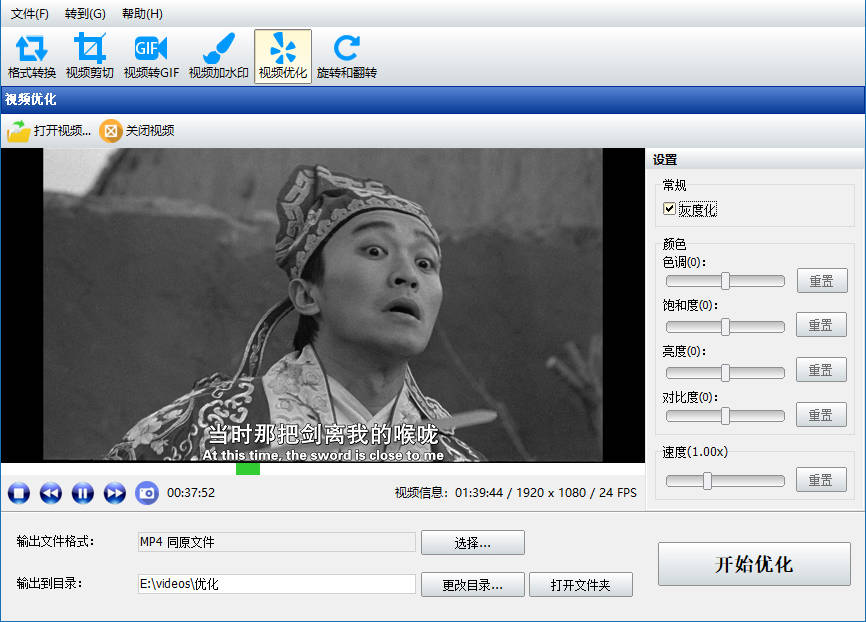Click 选择... to choose output format
This screenshot has height=622, width=866.
(472, 543)
